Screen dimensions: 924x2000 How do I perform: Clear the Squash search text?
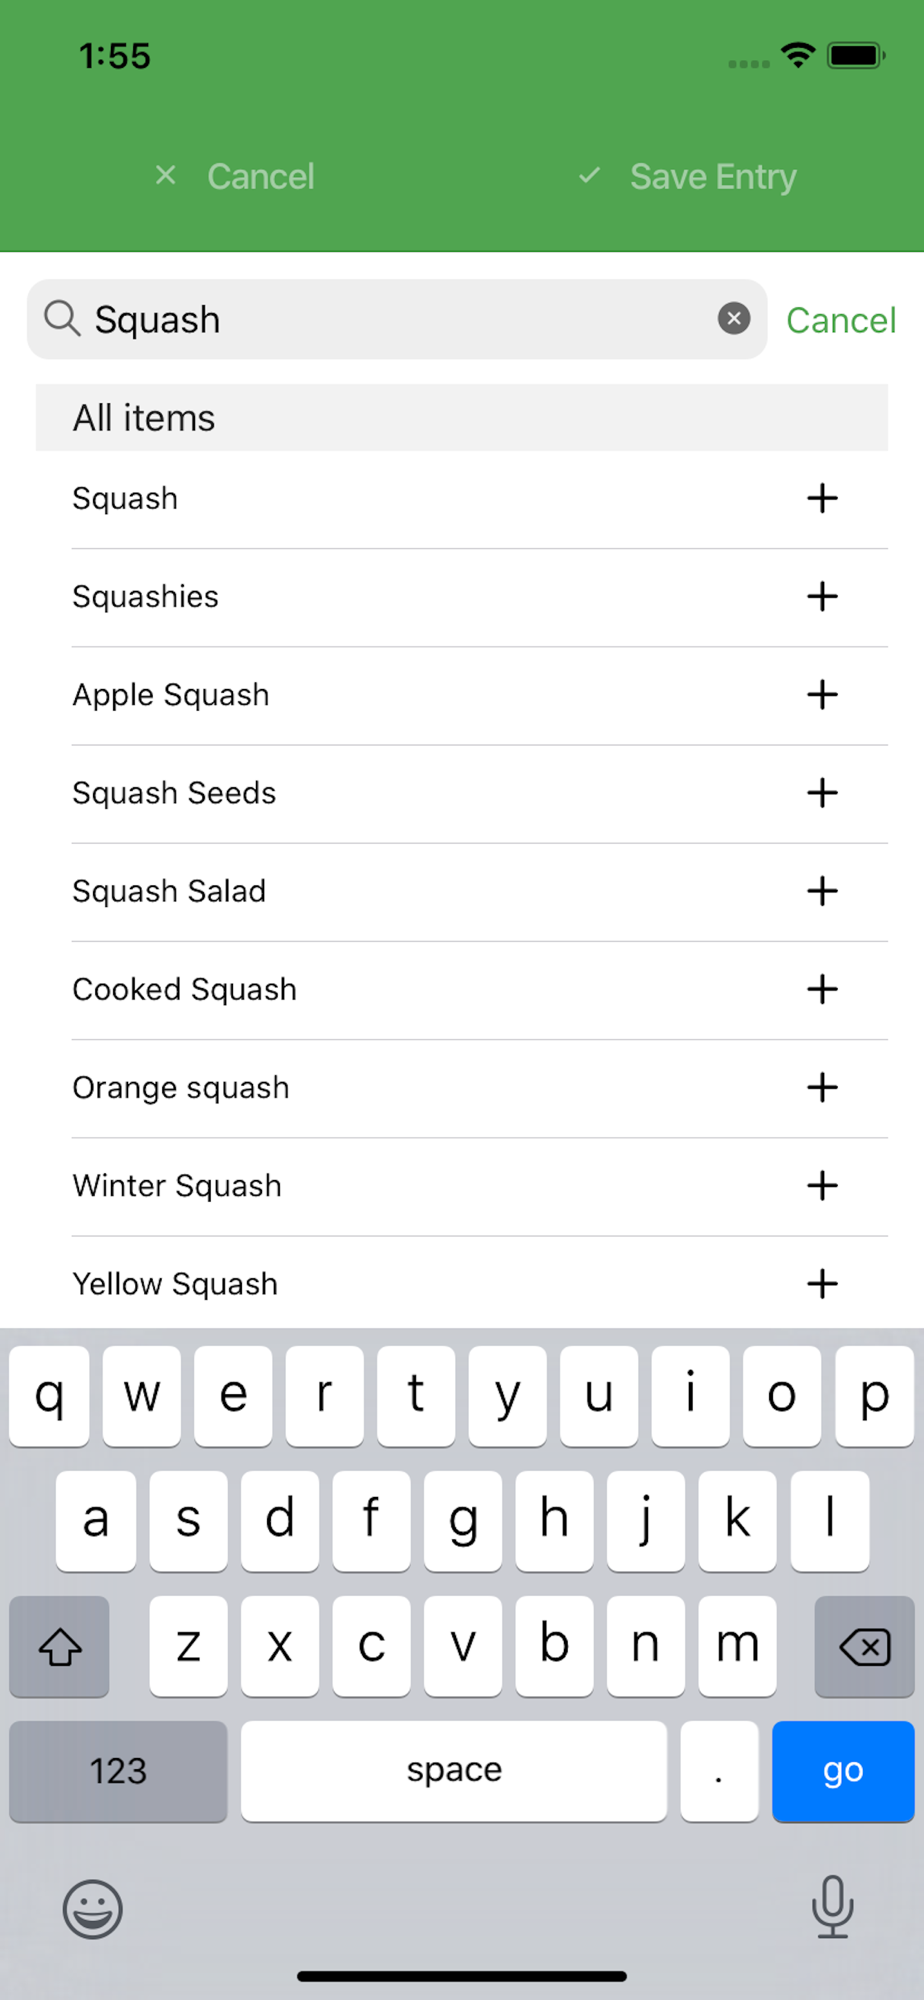(734, 319)
